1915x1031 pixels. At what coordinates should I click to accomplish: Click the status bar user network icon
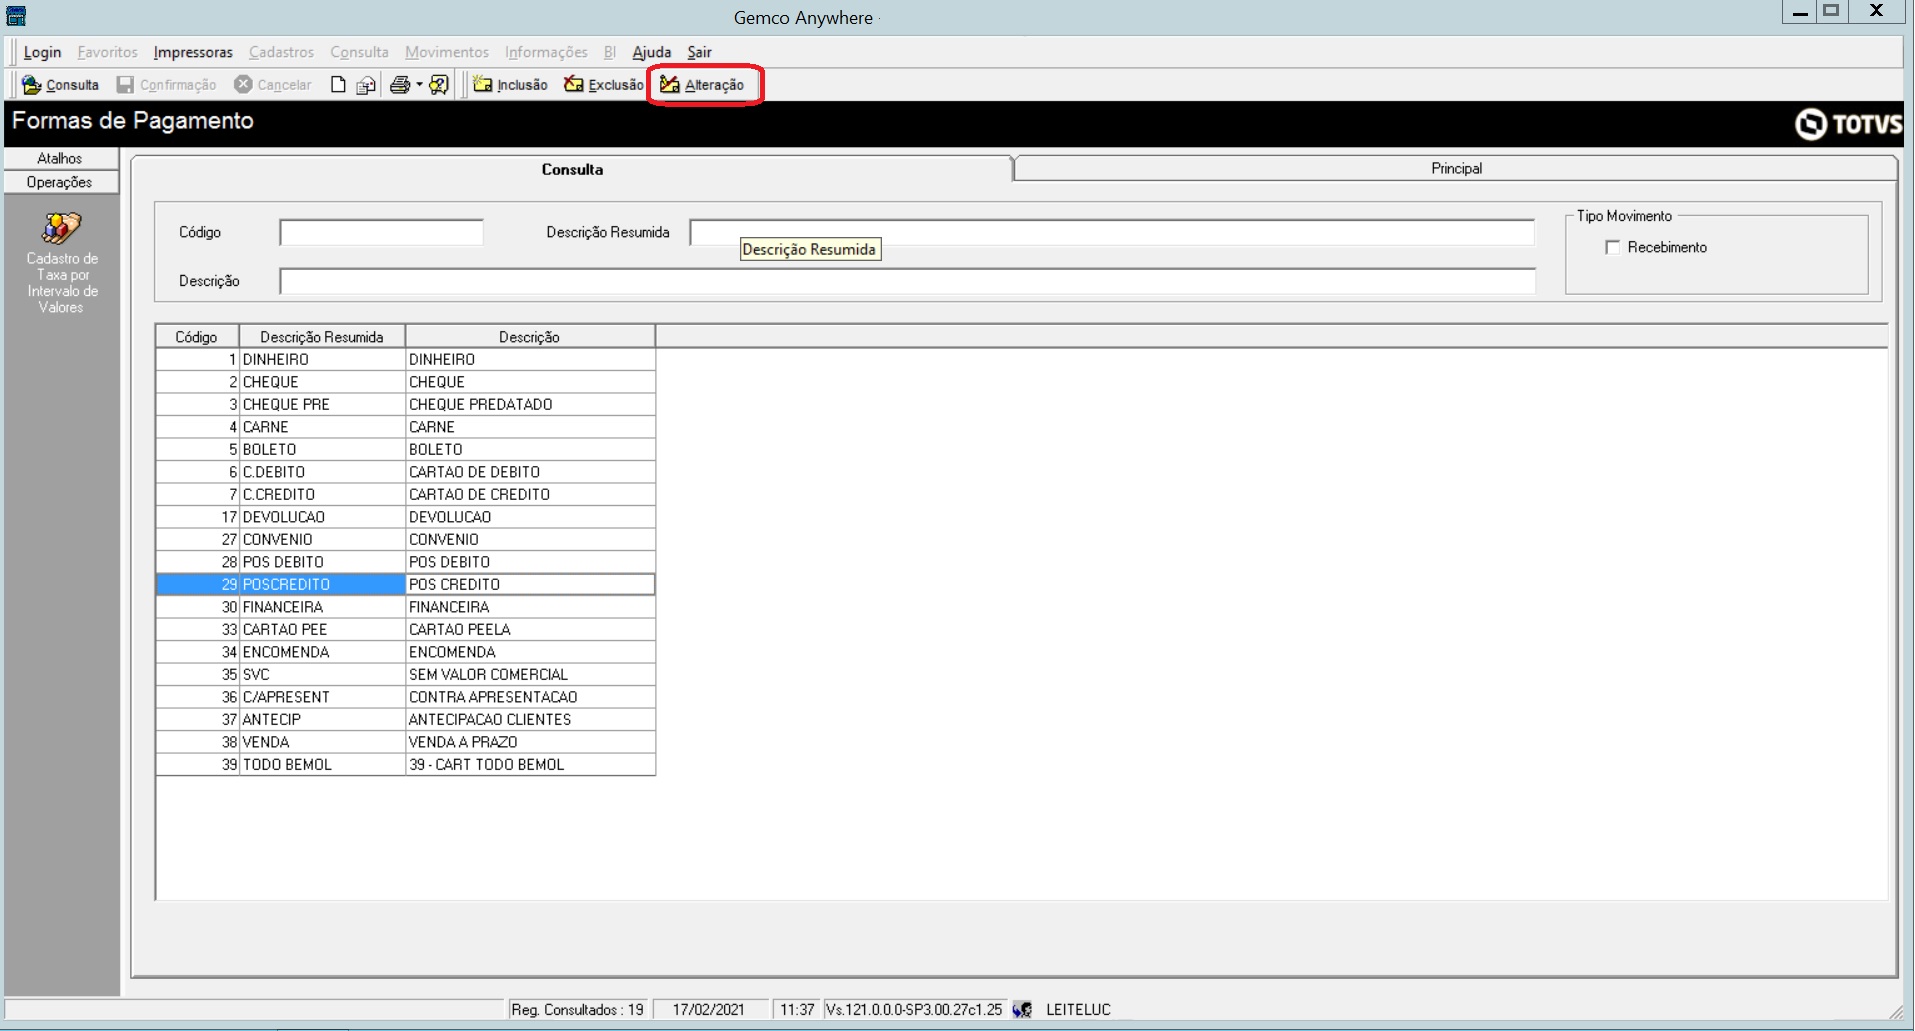(x=1022, y=1009)
